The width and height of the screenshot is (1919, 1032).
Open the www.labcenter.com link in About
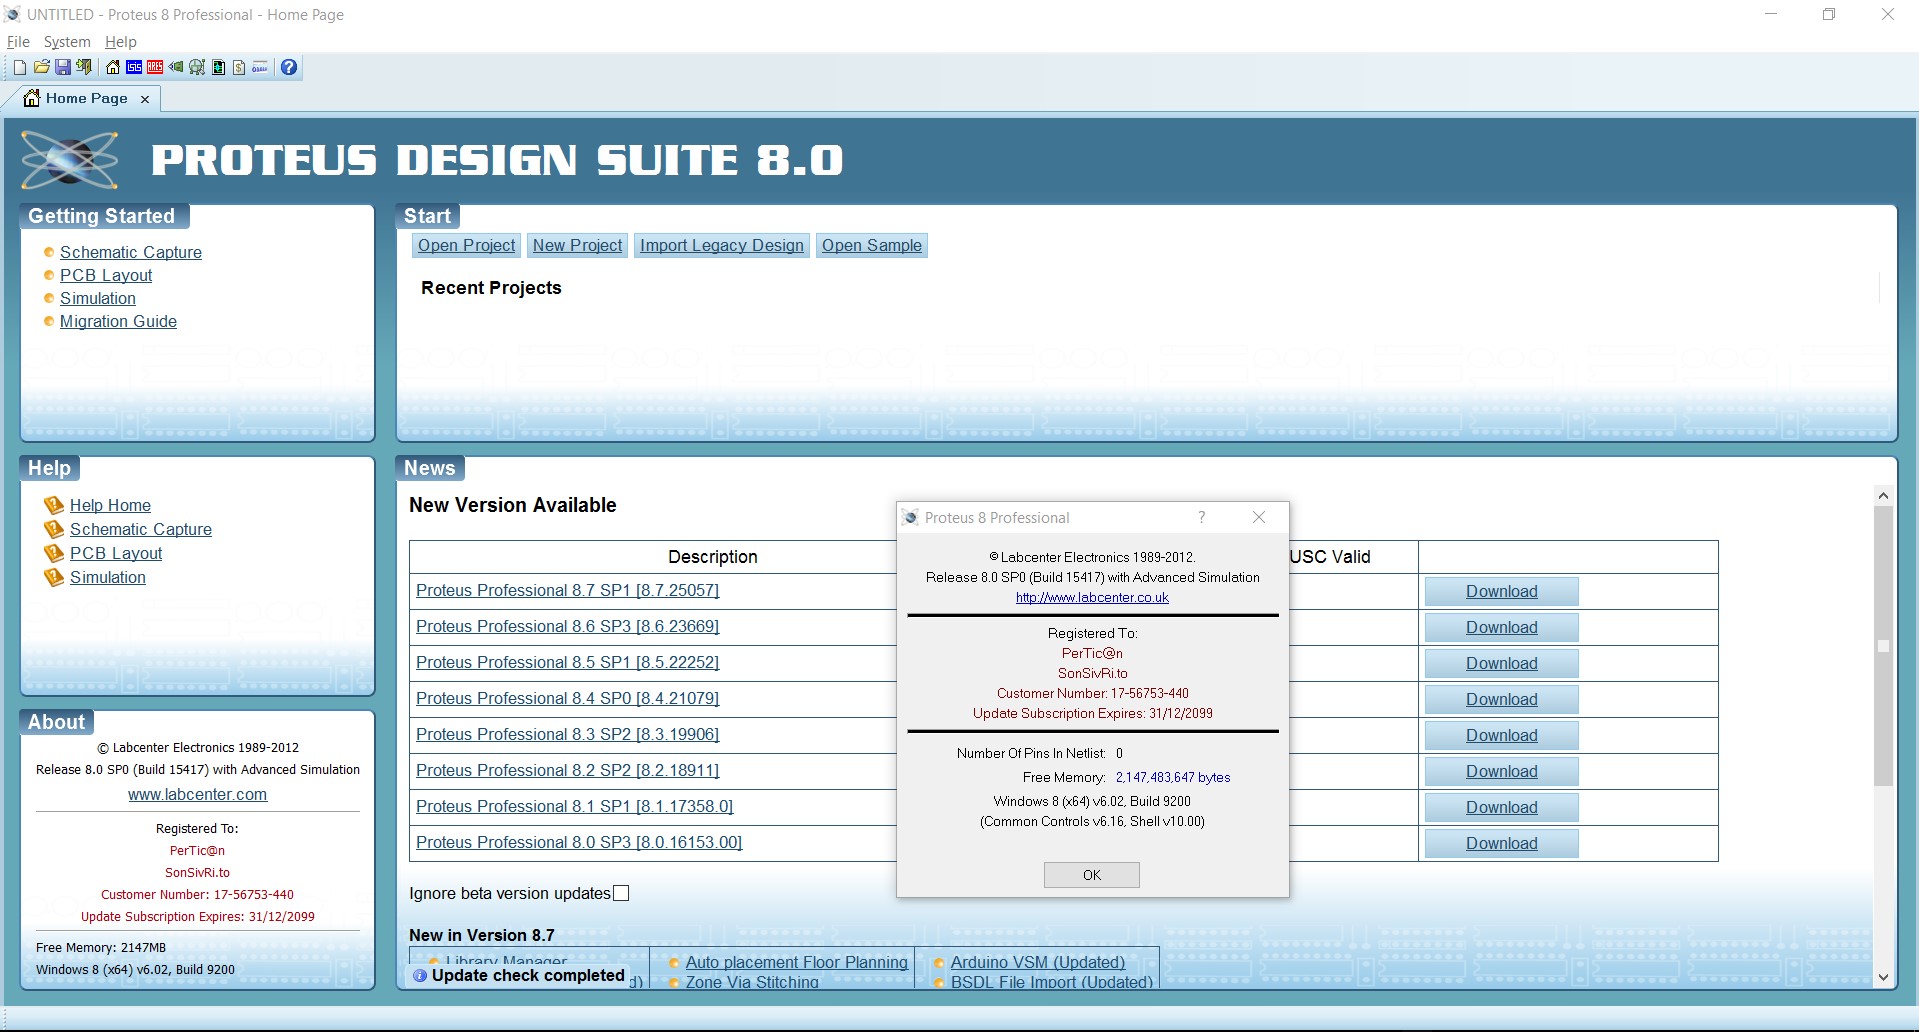point(197,794)
